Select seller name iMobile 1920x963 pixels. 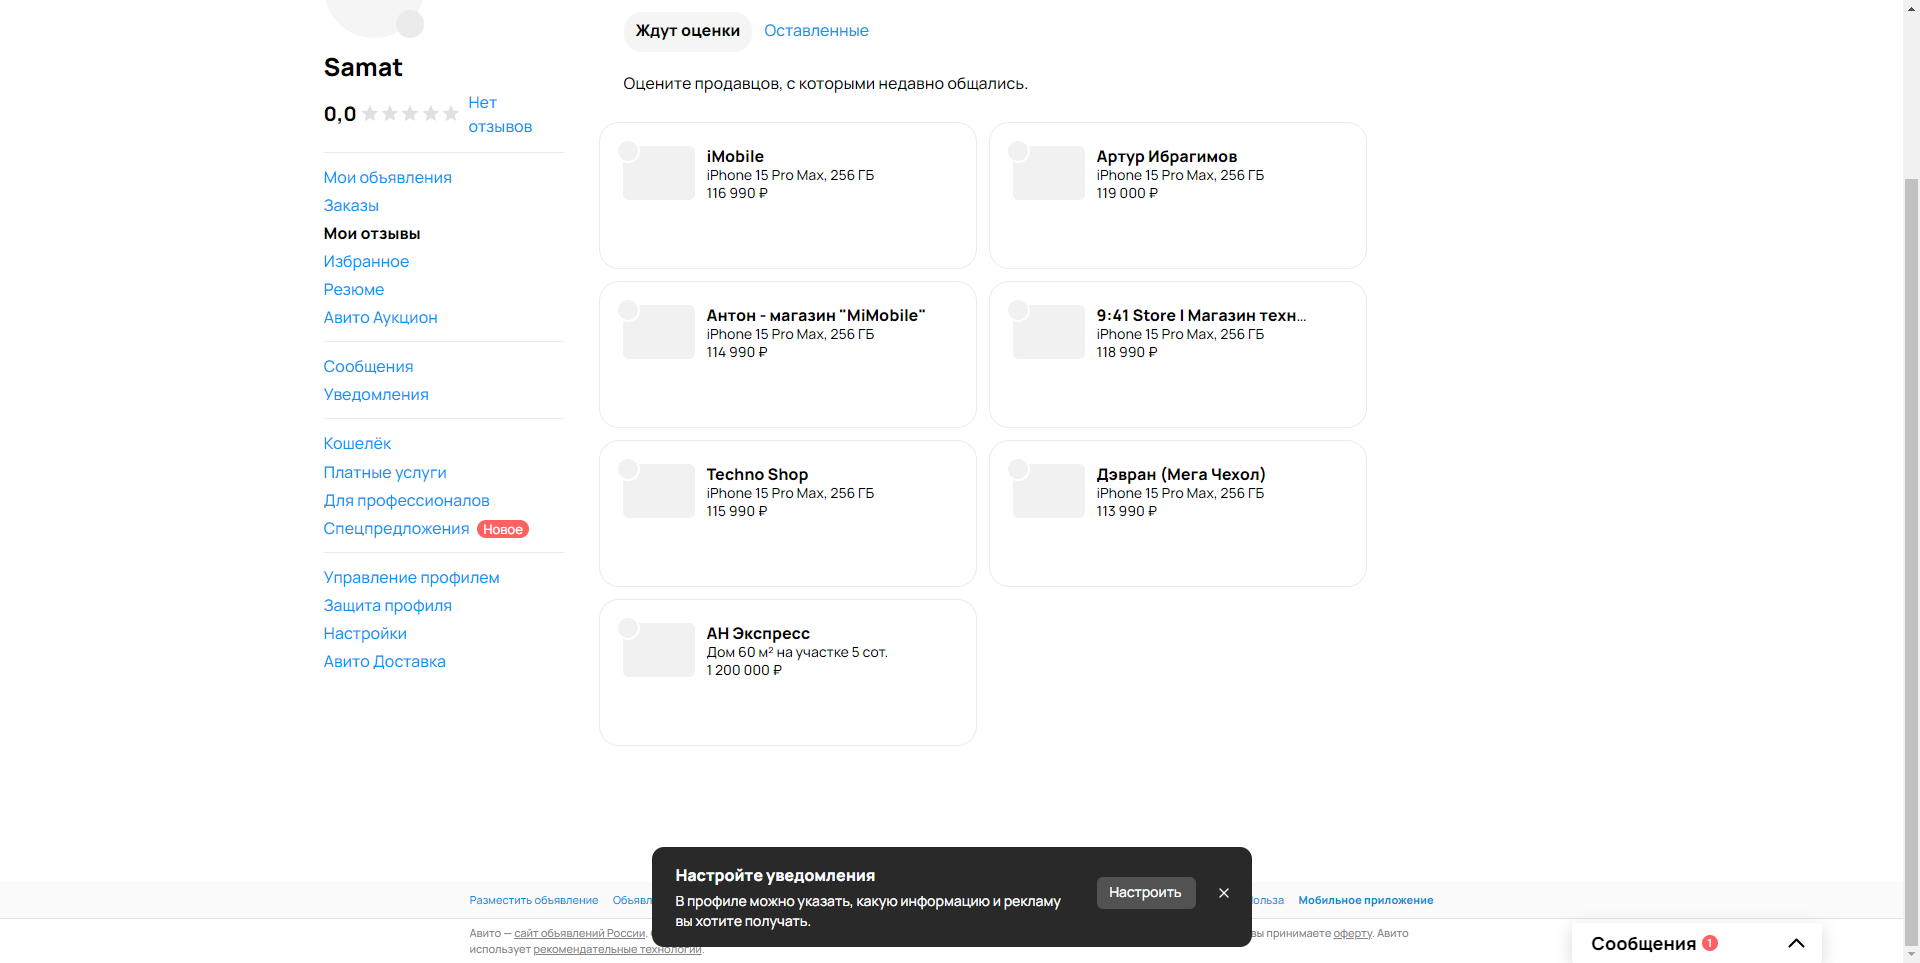click(x=735, y=156)
